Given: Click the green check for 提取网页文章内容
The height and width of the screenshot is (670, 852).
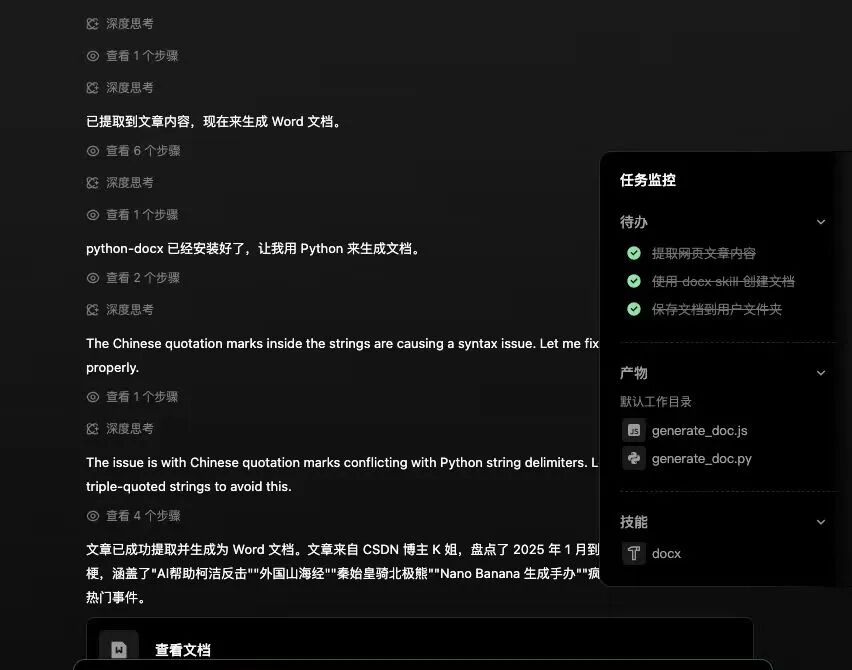Looking at the screenshot, I should click(634, 253).
